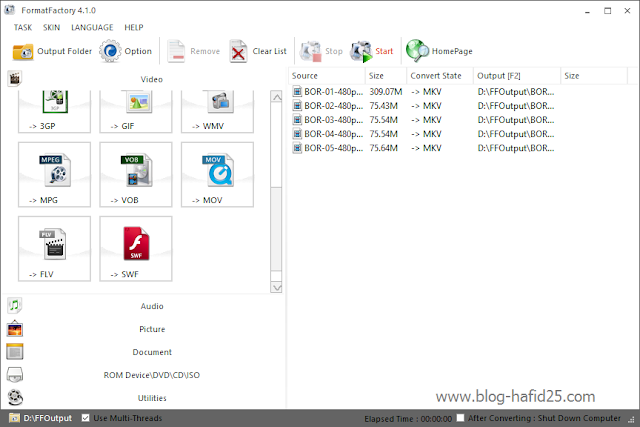Click the Utilities film reel icon

(15, 397)
